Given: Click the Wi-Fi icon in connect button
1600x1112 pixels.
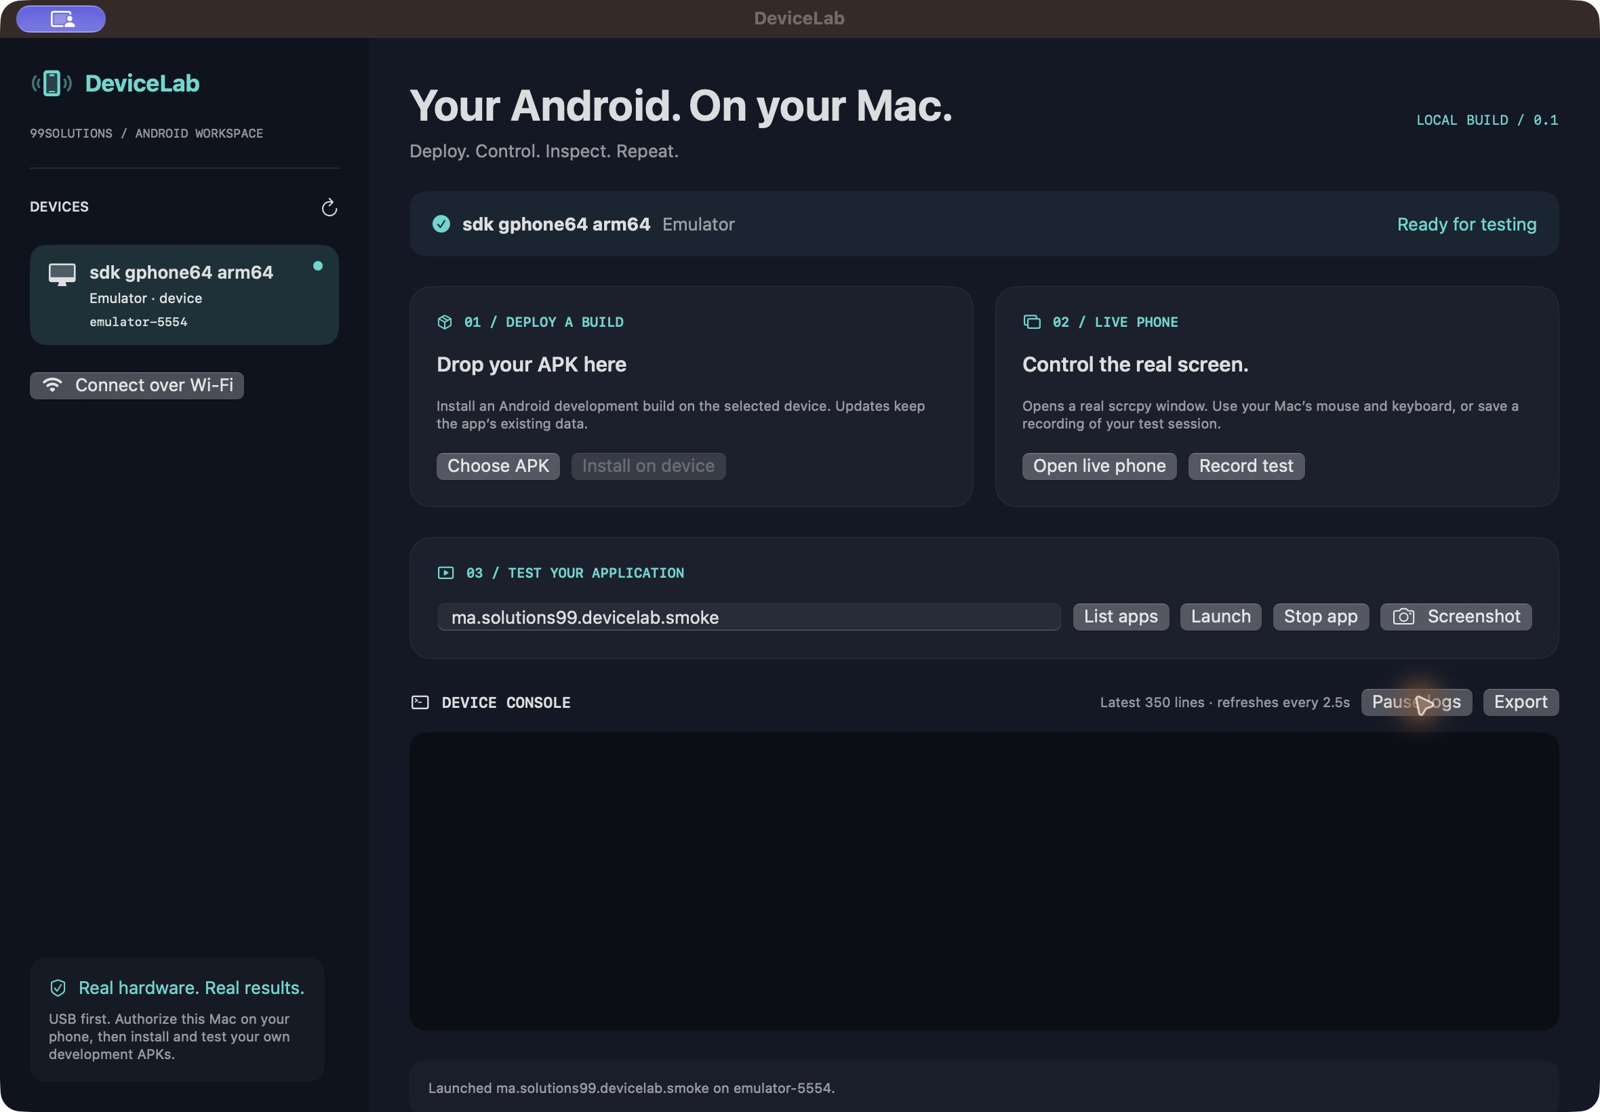Looking at the screenshot, I should coord(52,385).
